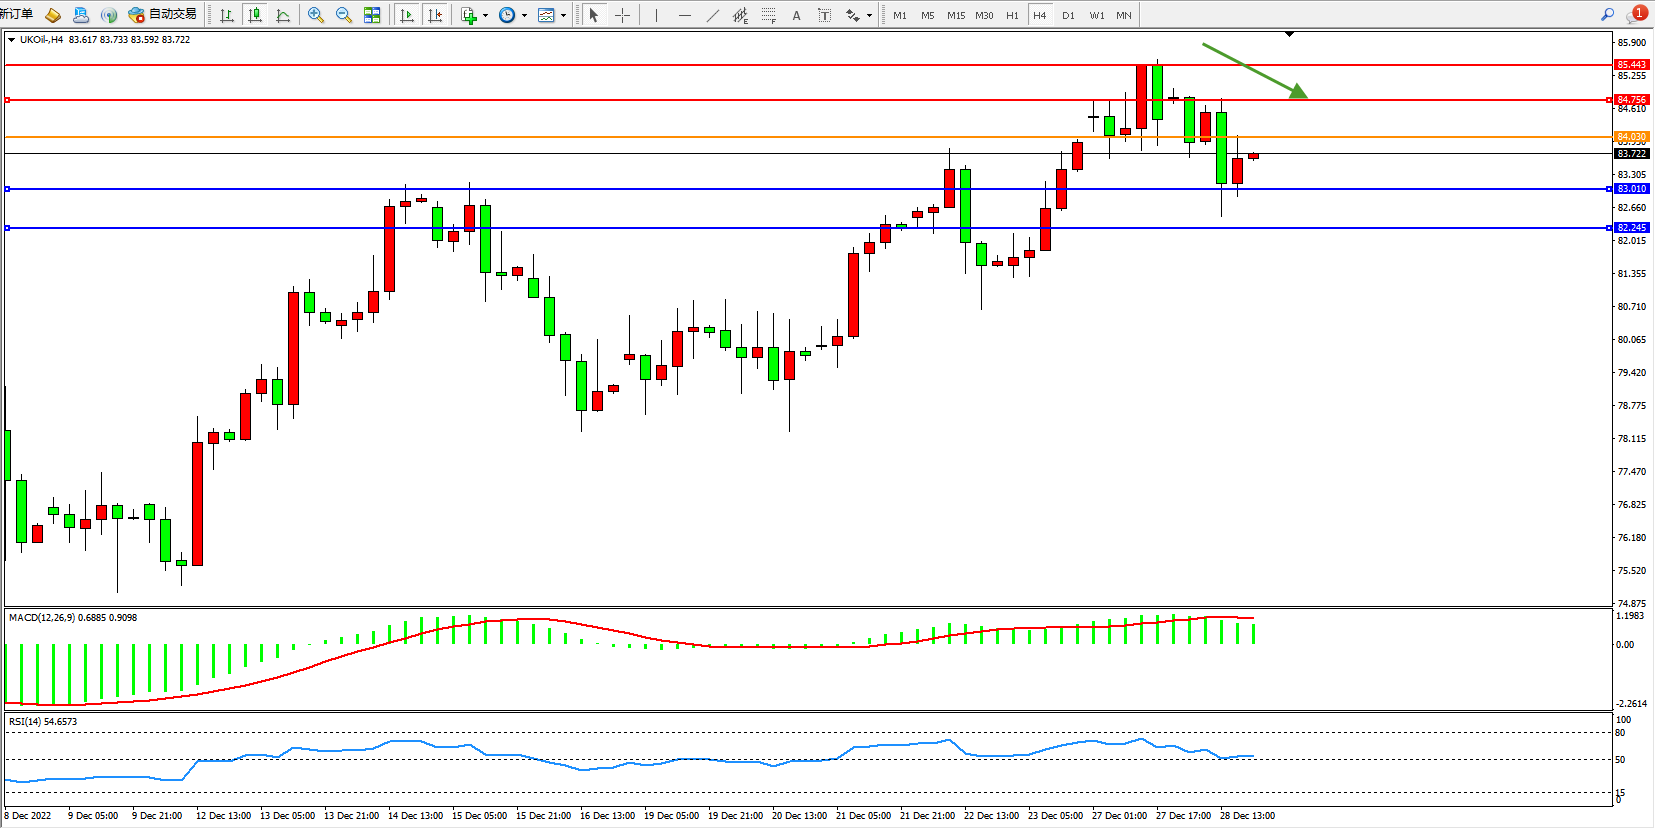Click the zoom in magnifier icon
The image size is (1655, 829).
pos(316,15)
